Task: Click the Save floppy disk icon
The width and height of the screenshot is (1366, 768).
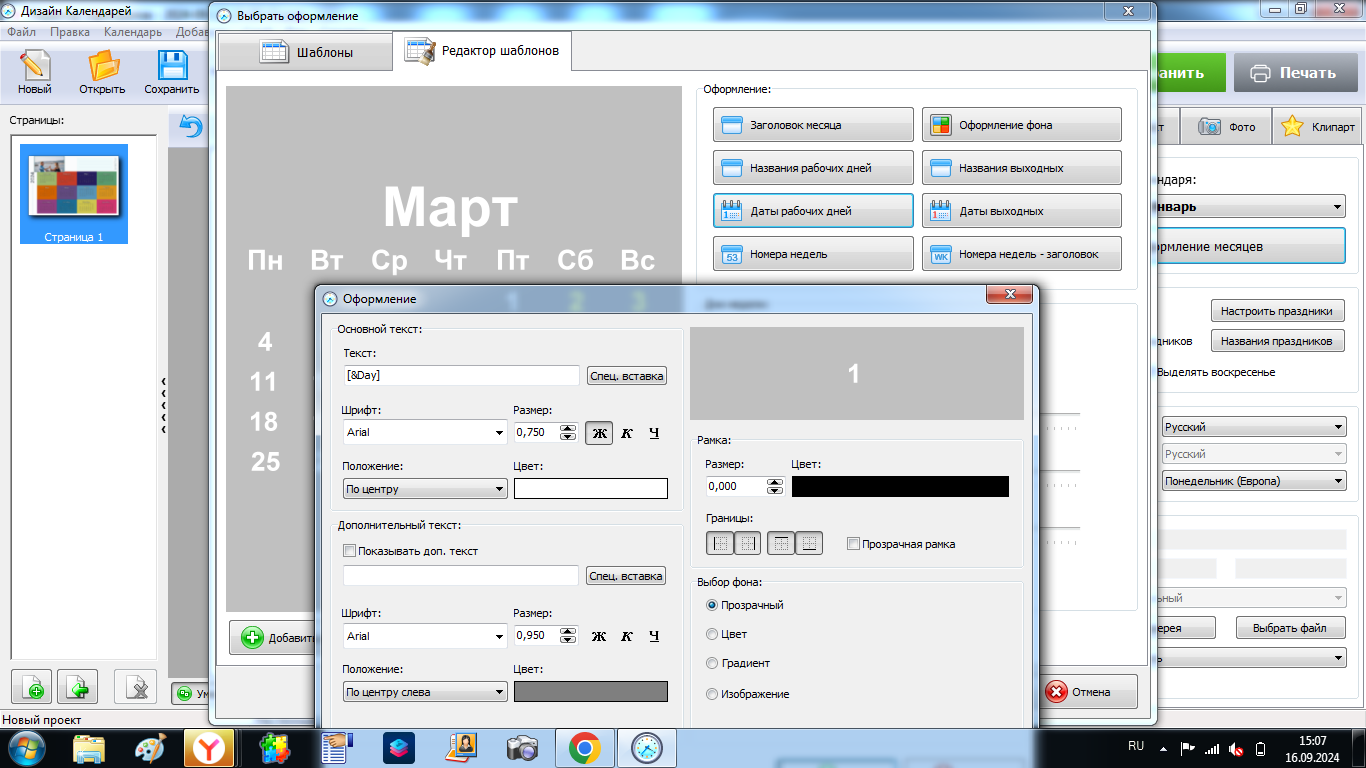Action: pyautogui.click(x=172, y=72)
